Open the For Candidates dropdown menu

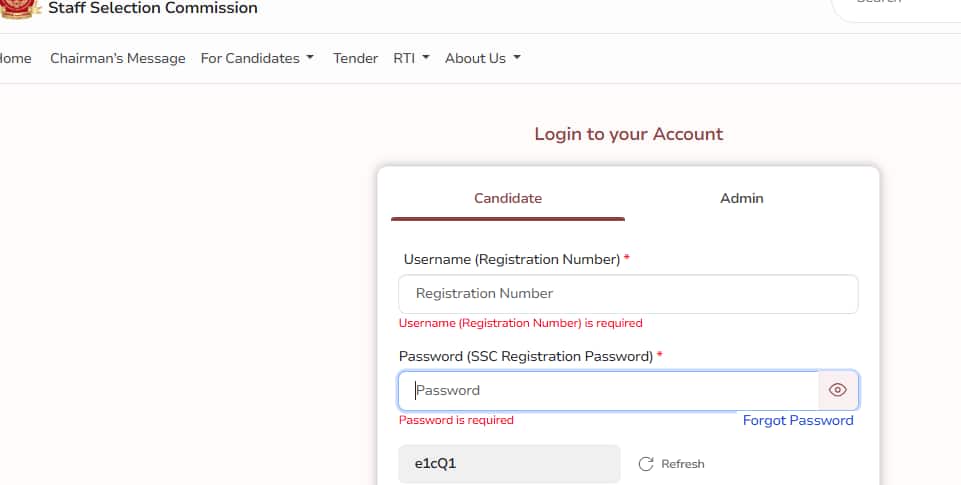pyautogui.click(x=257, y=58)
